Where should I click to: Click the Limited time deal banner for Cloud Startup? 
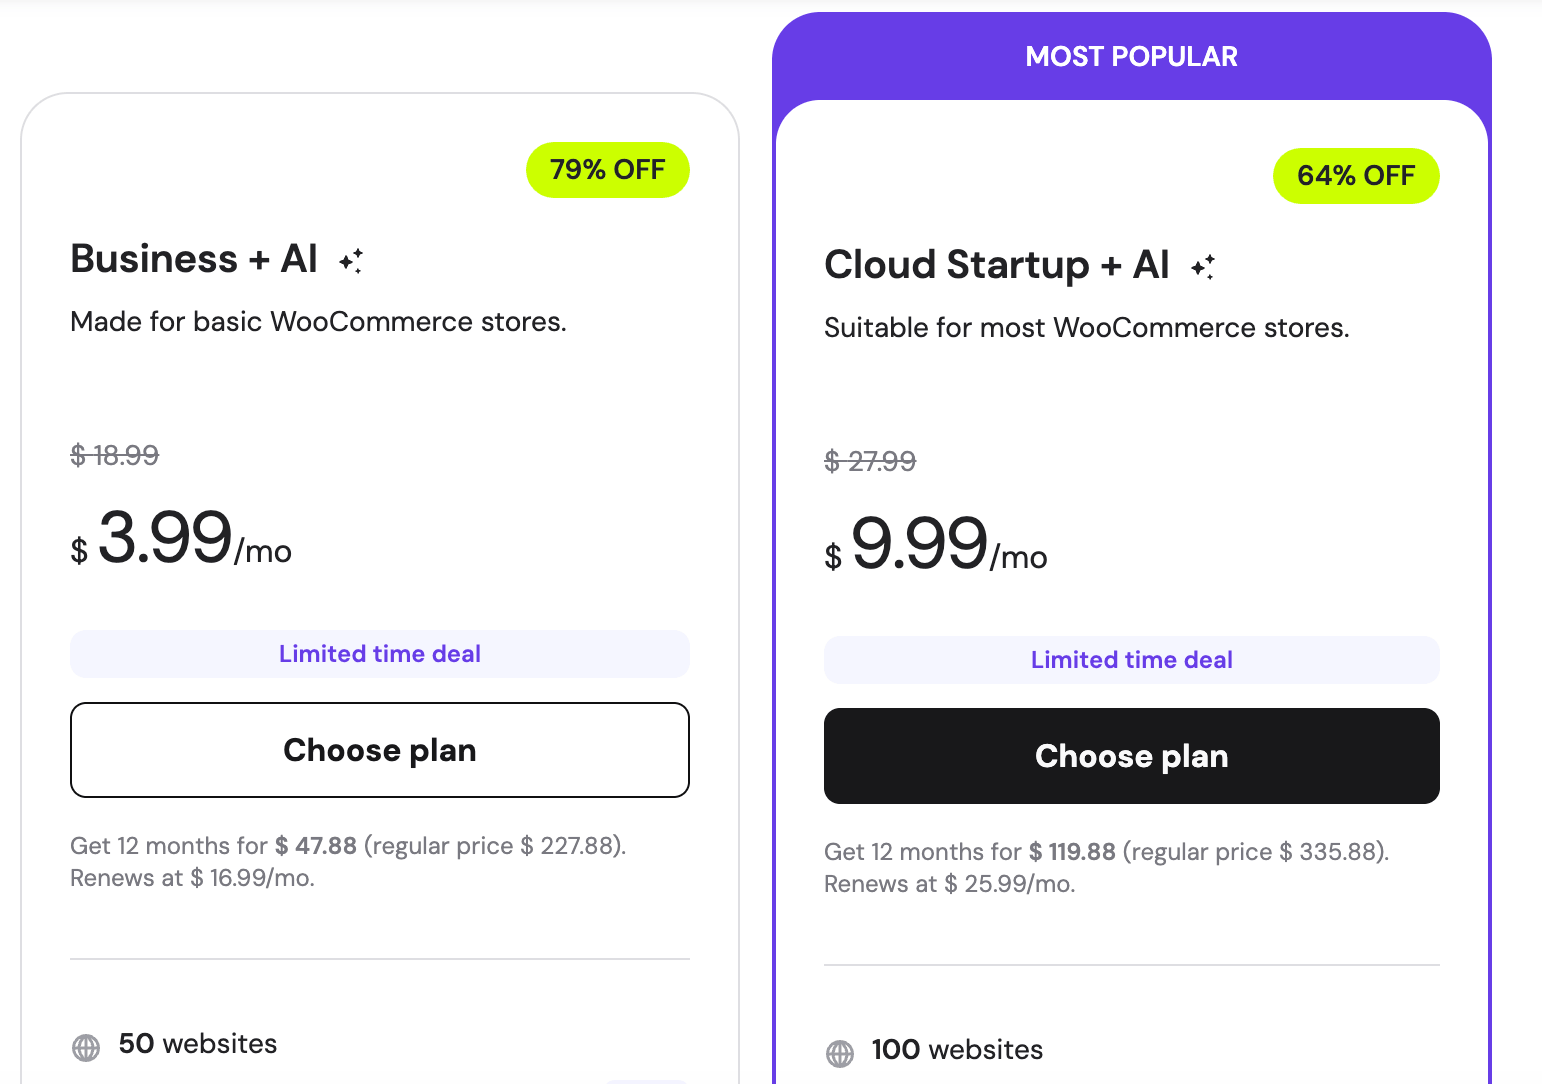click(1131, 660)
